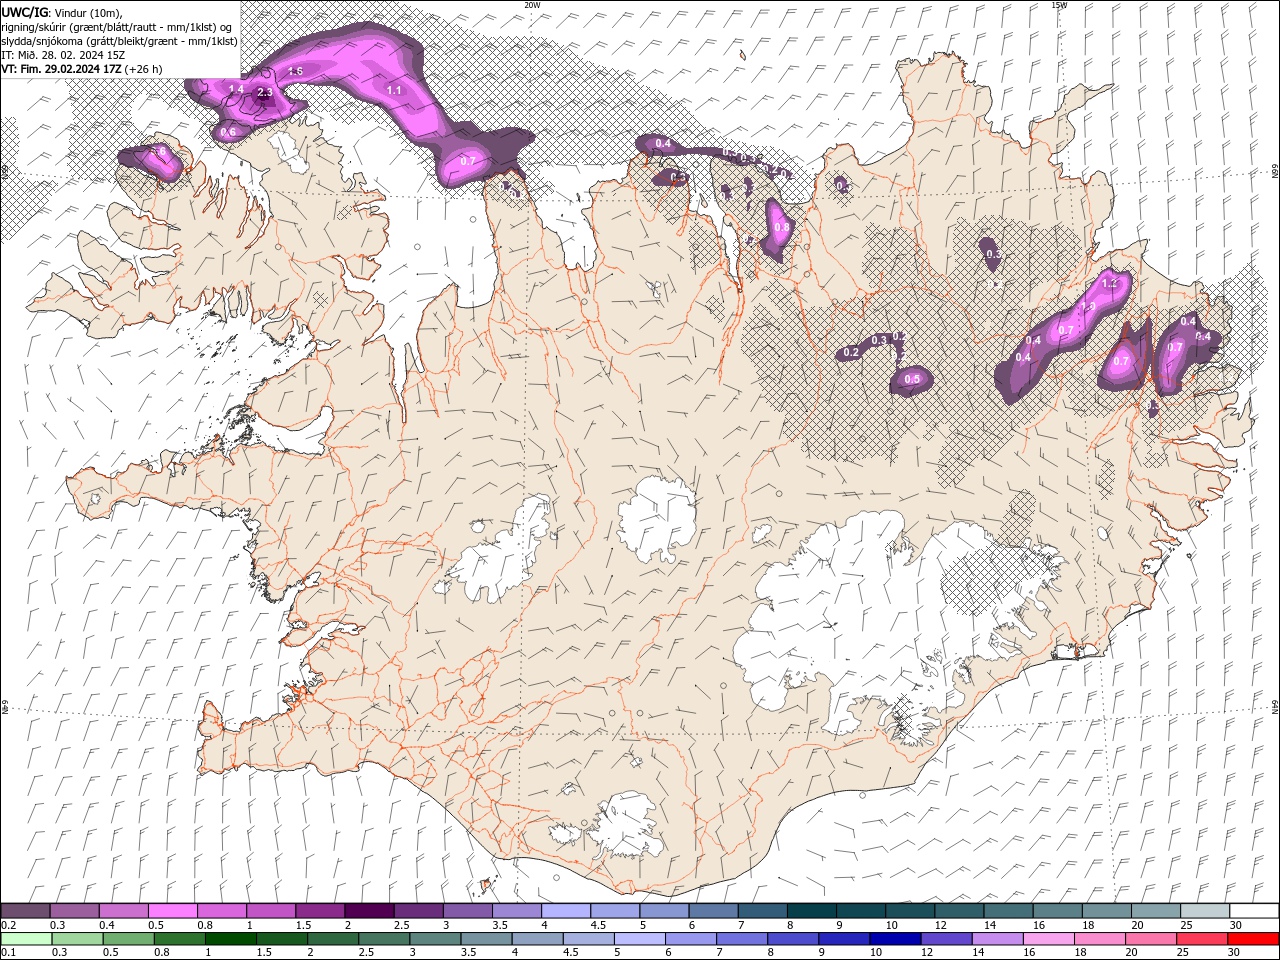The height and width of the screenshot is (960, 1280).
Task: Click the 0.5 value in the purple blob south of 0.3
Action: coord(912,379)
